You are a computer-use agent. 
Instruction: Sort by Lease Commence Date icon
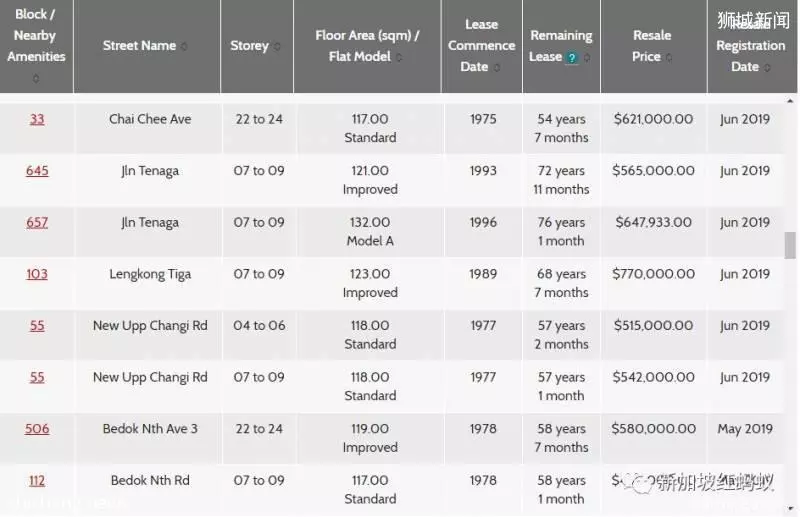(497, 67)
